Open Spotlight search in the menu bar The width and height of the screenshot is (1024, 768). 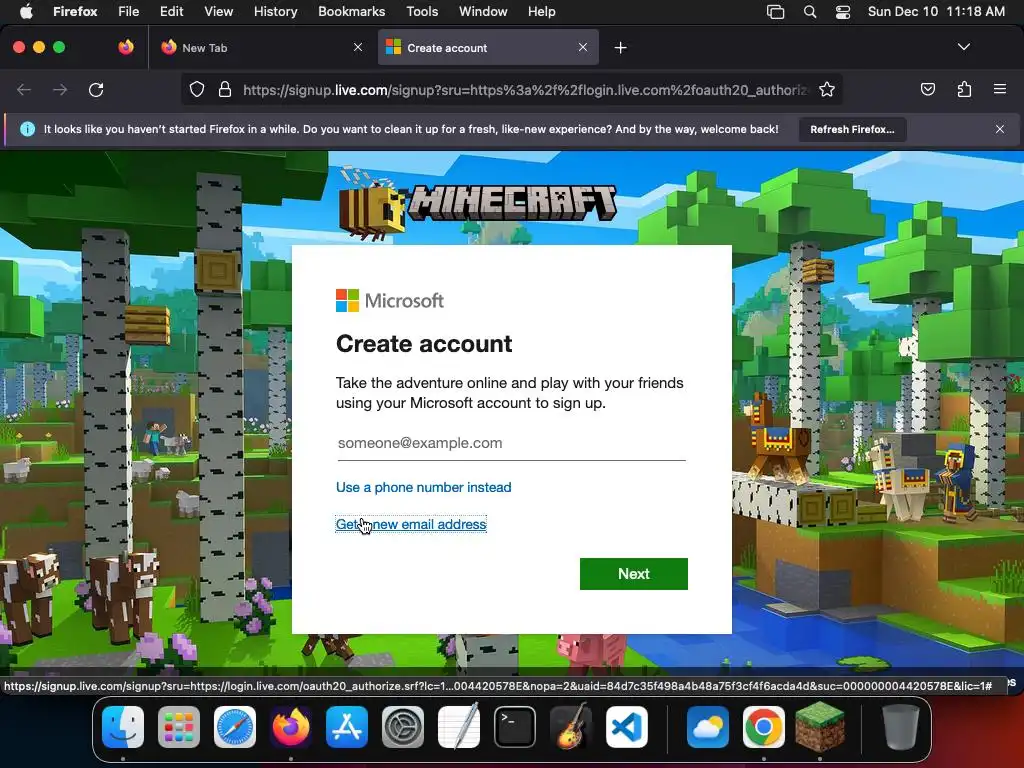pyautogui.click(x=810, y=12)
